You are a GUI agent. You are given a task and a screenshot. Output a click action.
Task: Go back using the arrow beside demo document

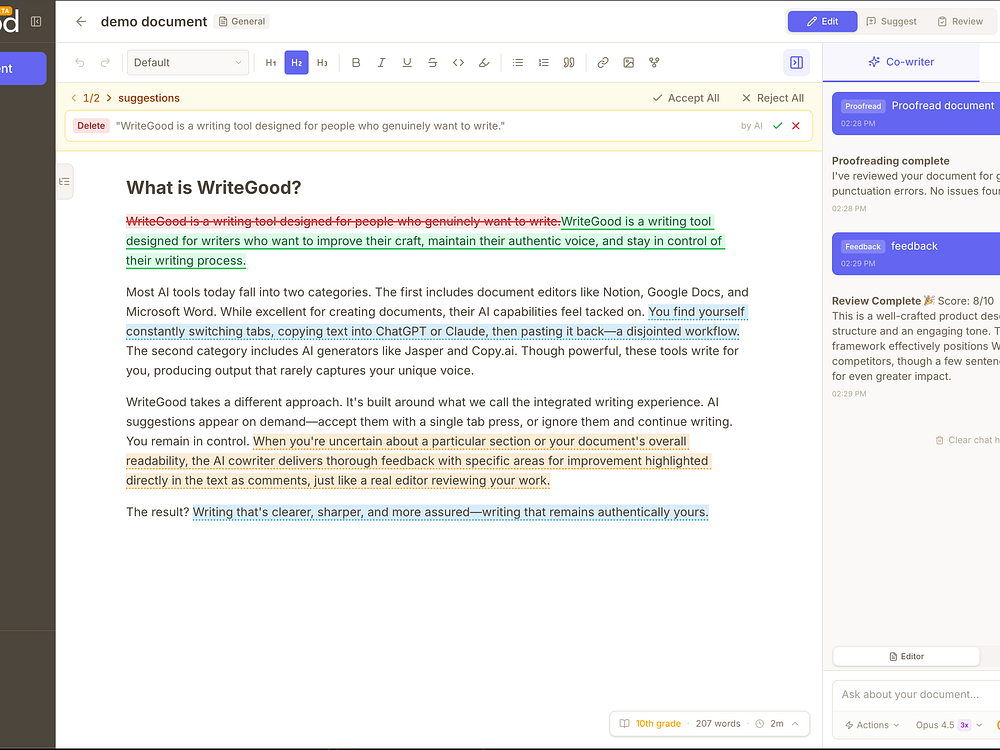pyautogui.click(x=81, y=22)
